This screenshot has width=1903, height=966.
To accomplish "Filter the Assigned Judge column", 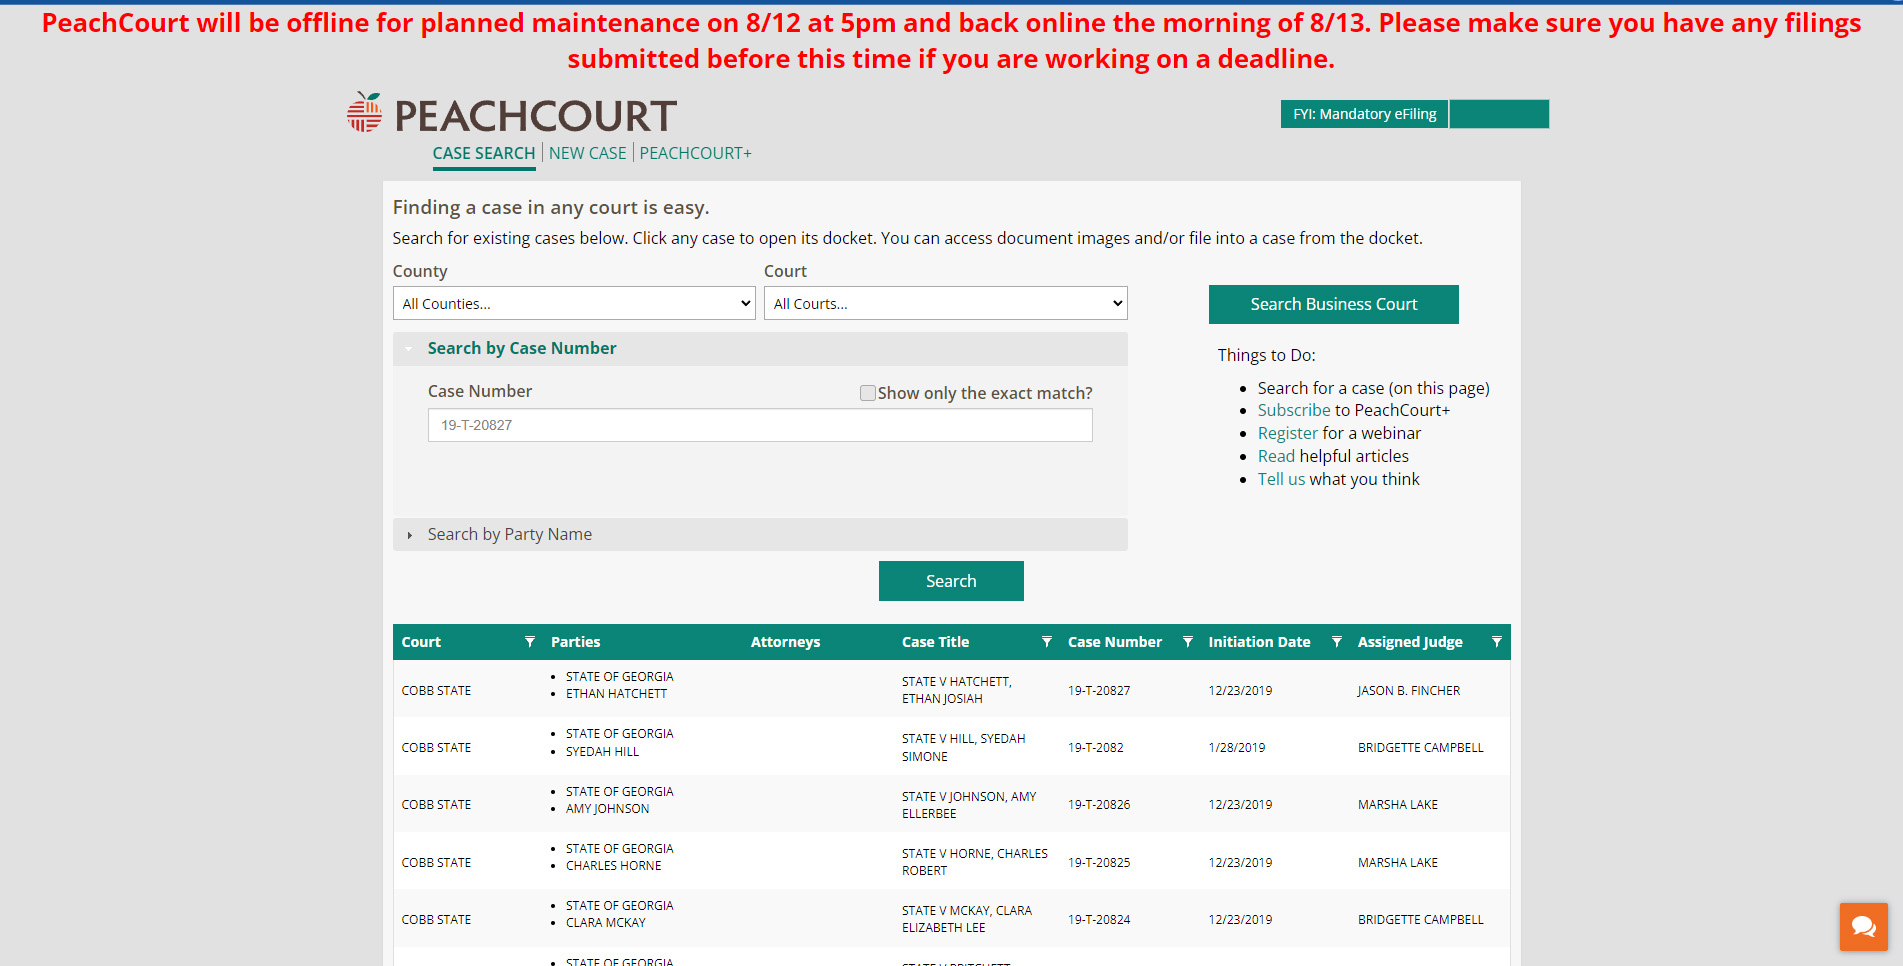I will (x=1497, y=642).
